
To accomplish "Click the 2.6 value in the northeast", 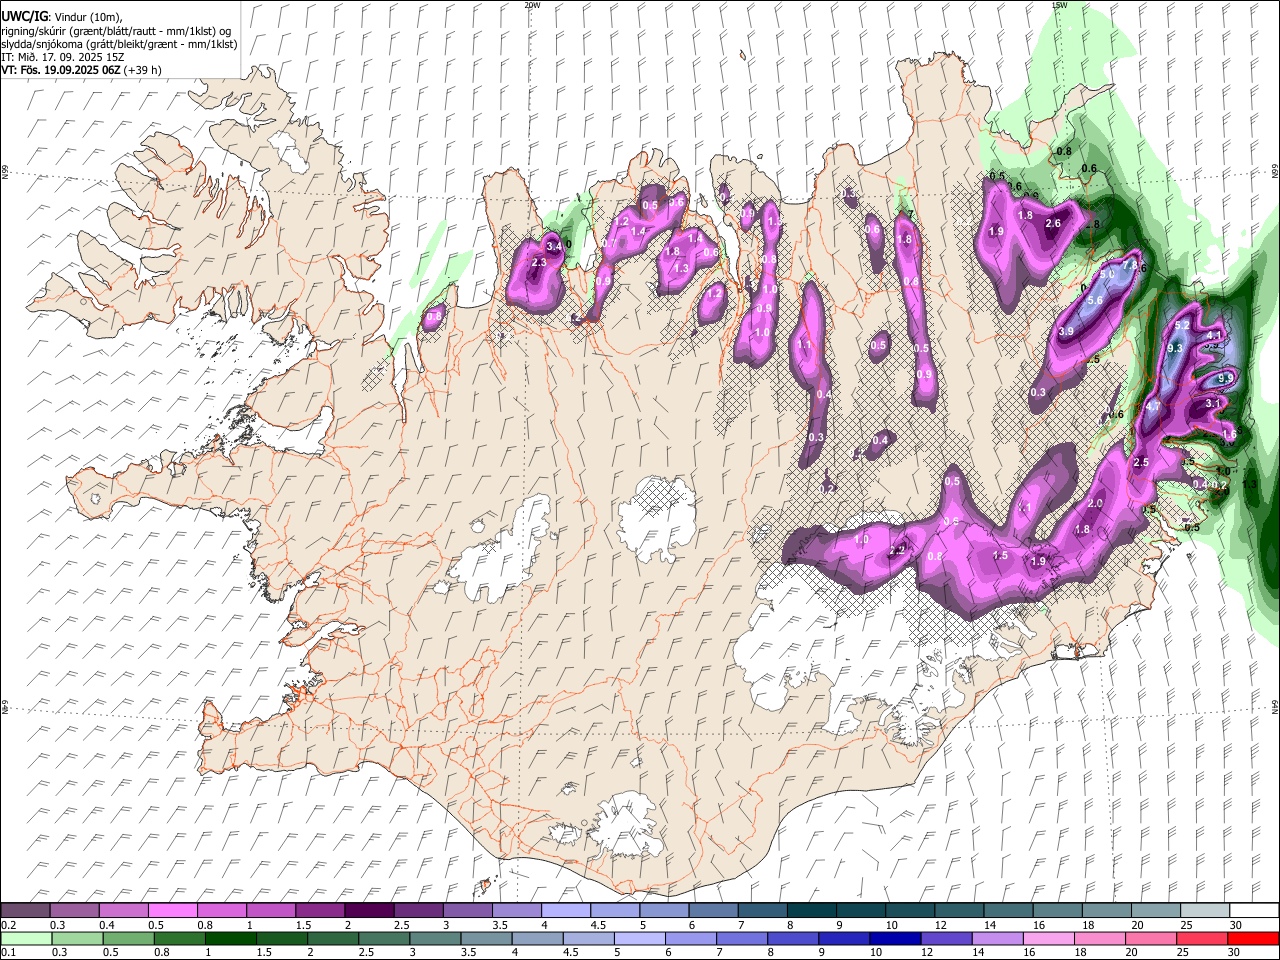I will pos(1053,223).
